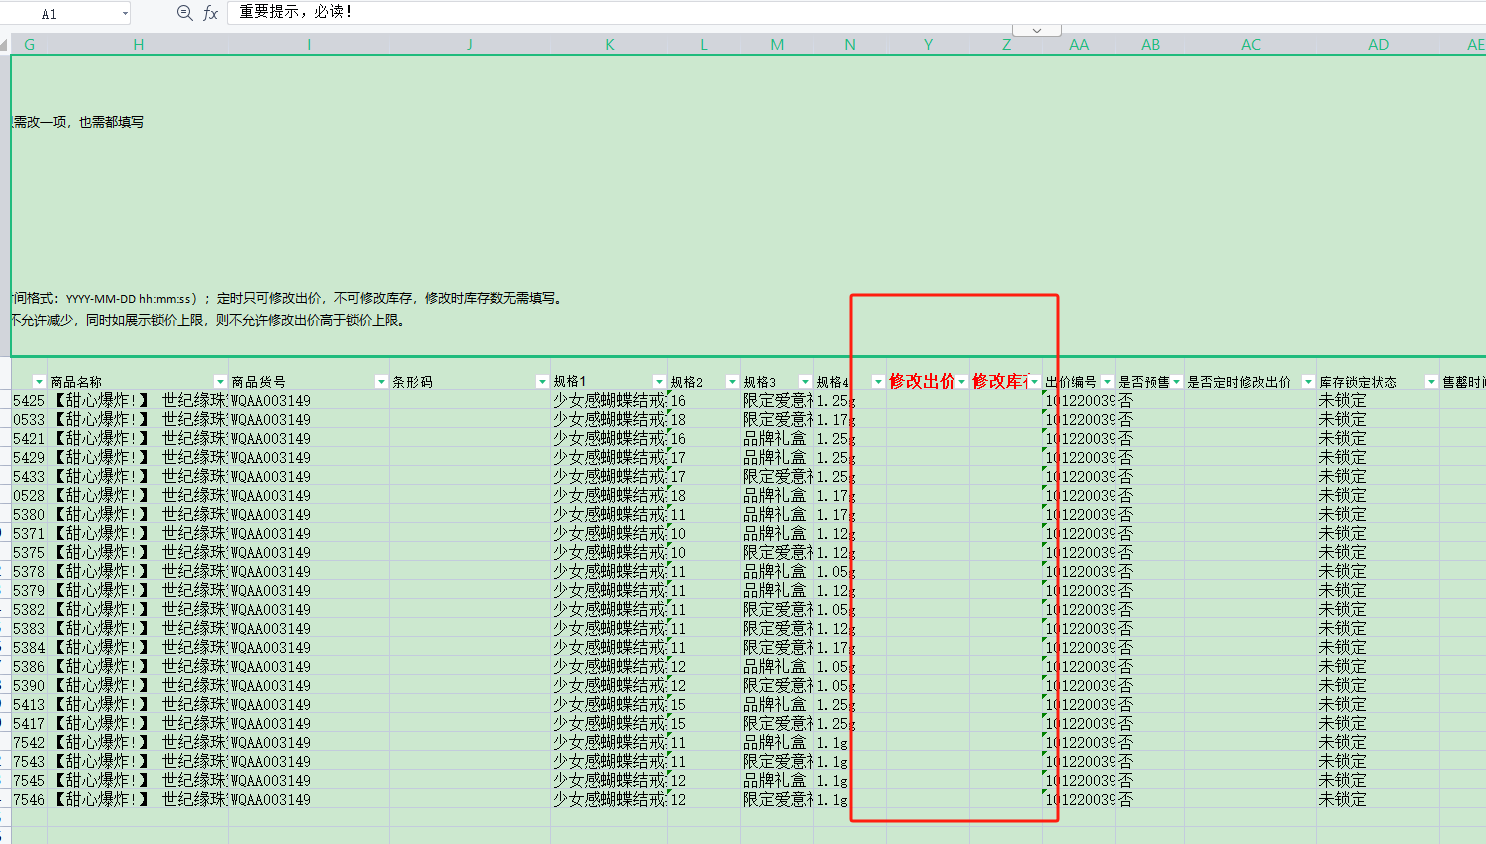The width and height of the screenshot is (1486, 844).
Task: Click the select-all corner triangle of the sheet
Action: (5, 45)
